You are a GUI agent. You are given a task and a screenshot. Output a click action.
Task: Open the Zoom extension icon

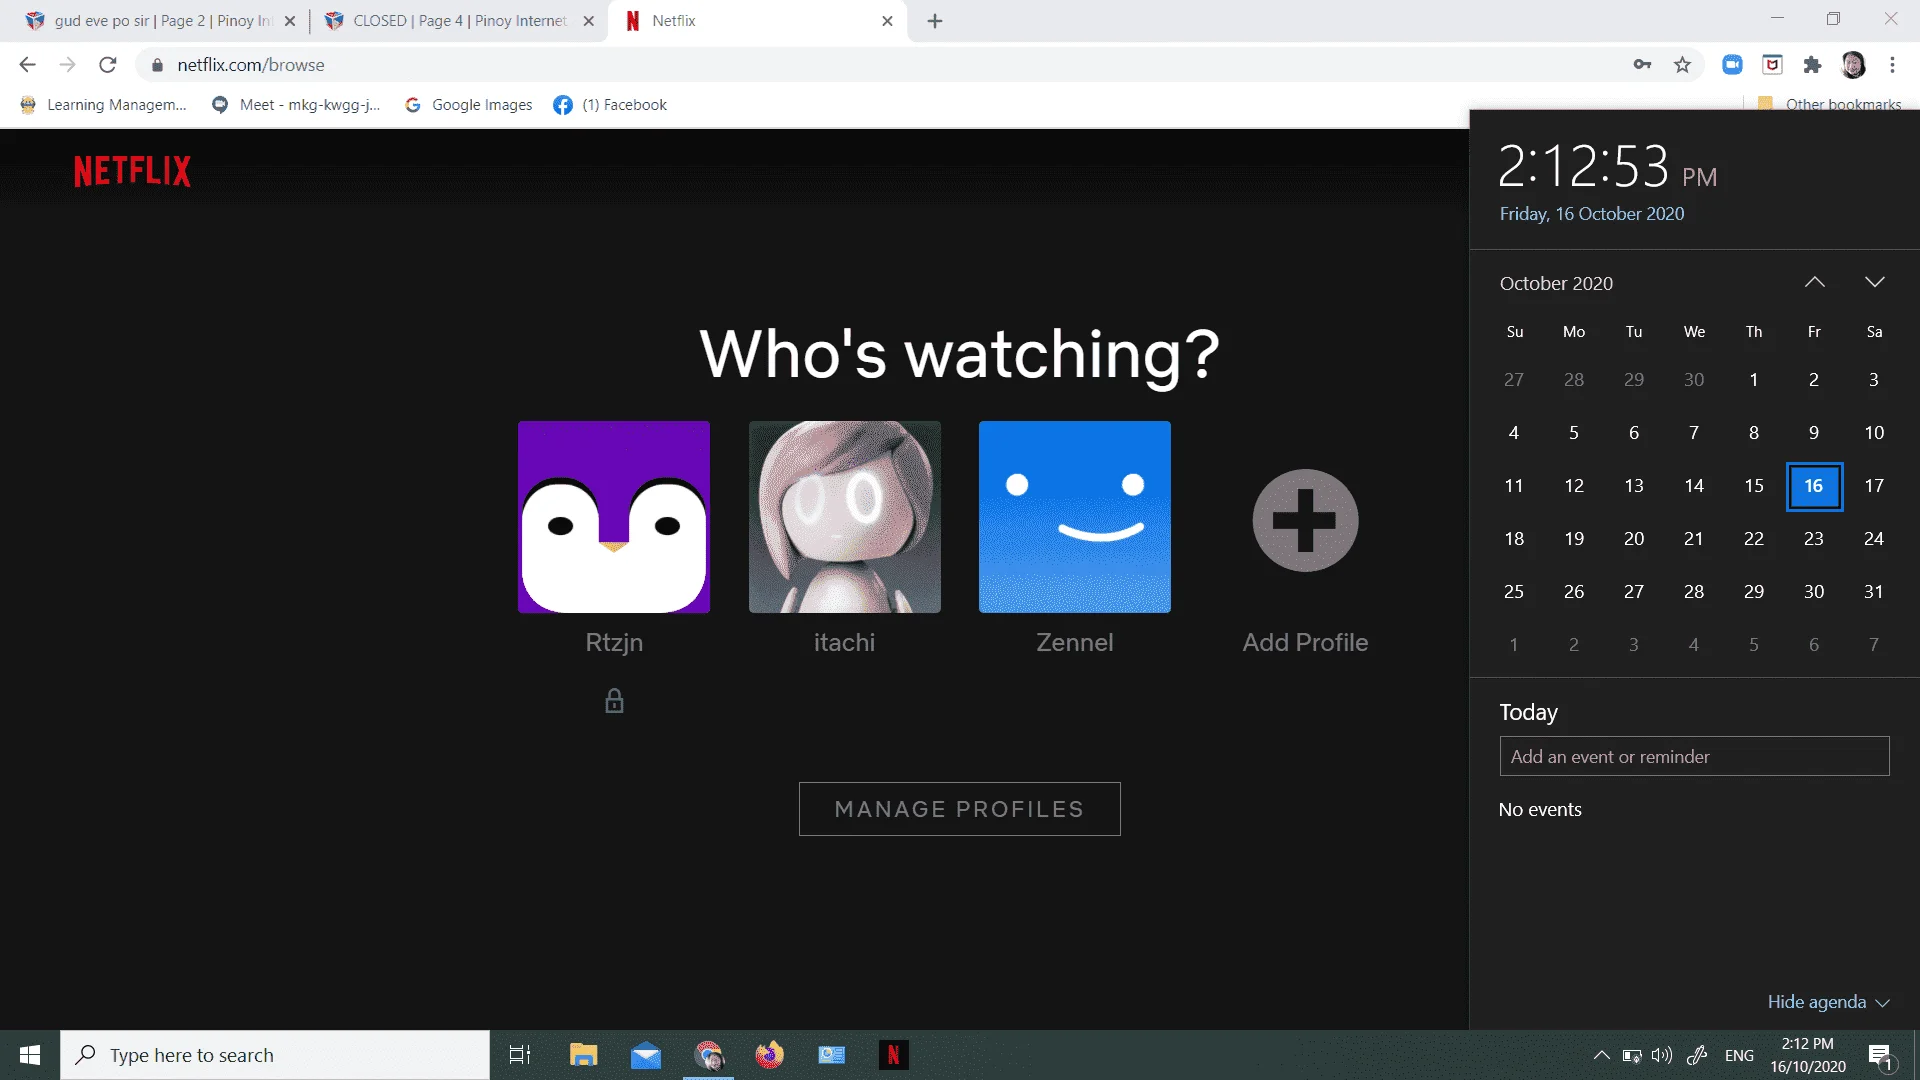point(1732,65)
